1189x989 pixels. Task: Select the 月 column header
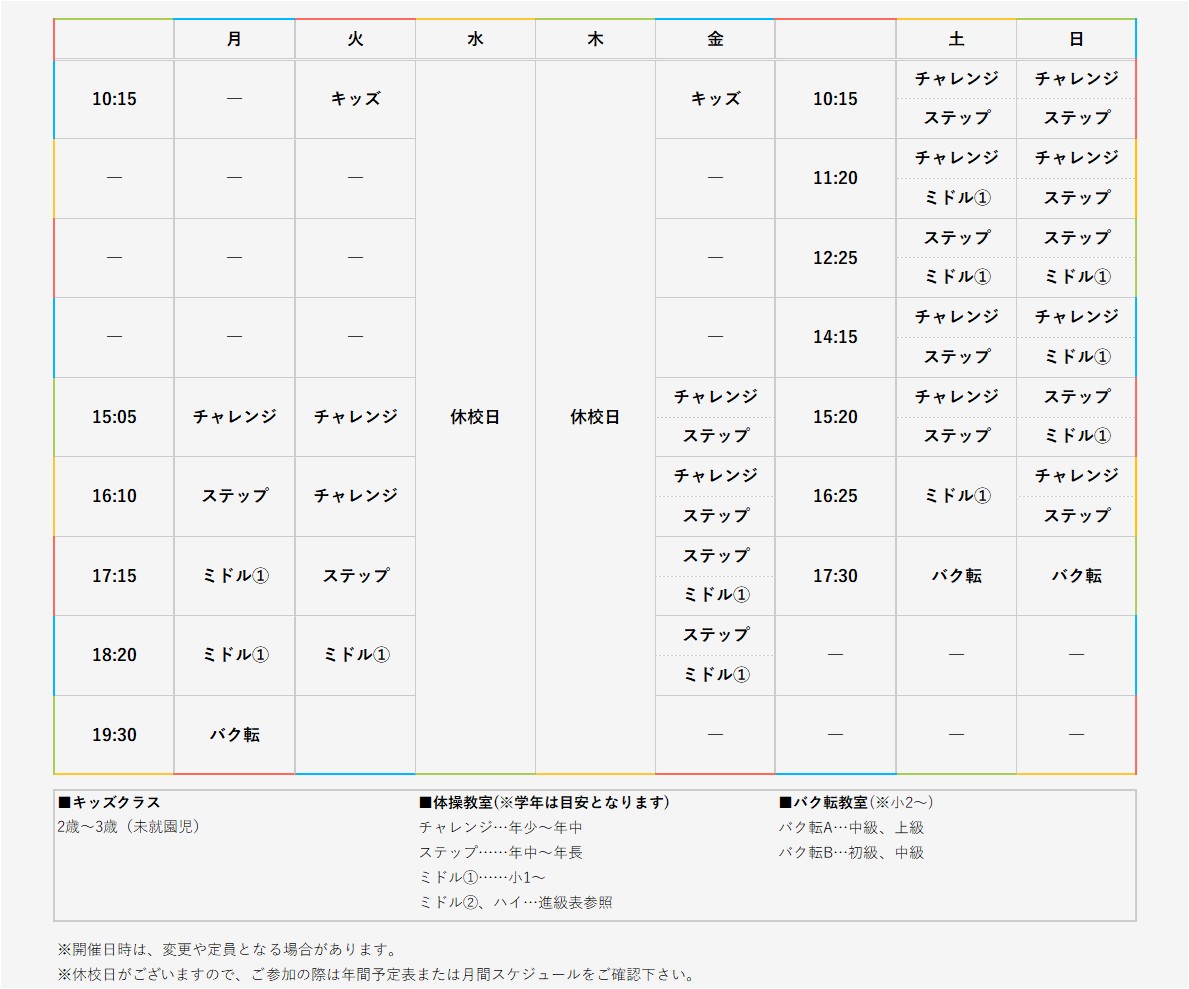(x=234, y=39)
